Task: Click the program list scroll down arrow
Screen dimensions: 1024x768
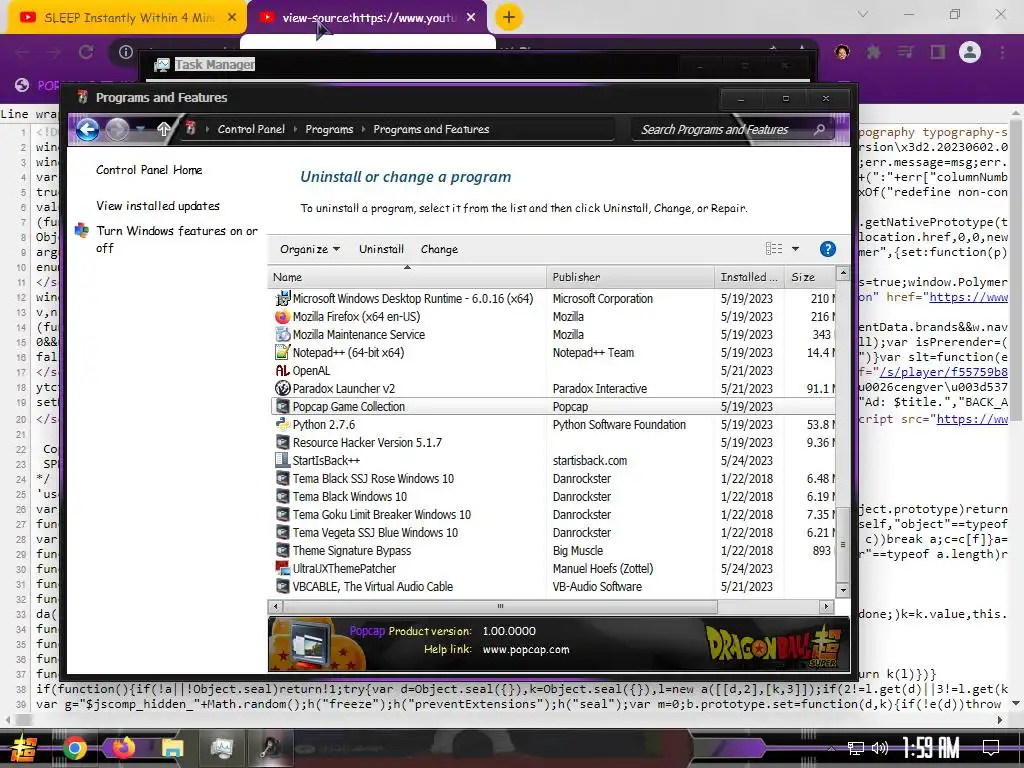Action: [x=842, y=590]
